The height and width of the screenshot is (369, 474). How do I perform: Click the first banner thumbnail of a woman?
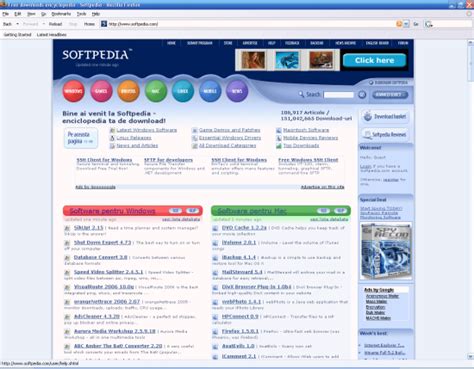click(x=253, y=60)
